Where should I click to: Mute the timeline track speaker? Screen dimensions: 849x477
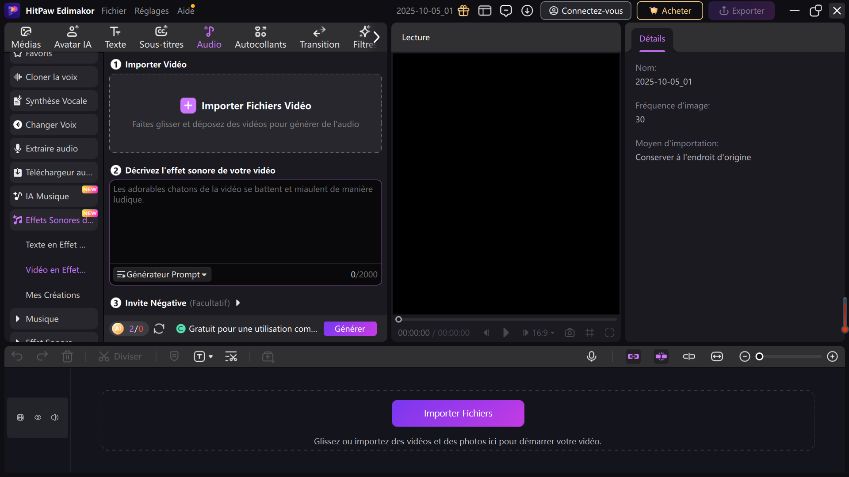[x=55, y=417]
